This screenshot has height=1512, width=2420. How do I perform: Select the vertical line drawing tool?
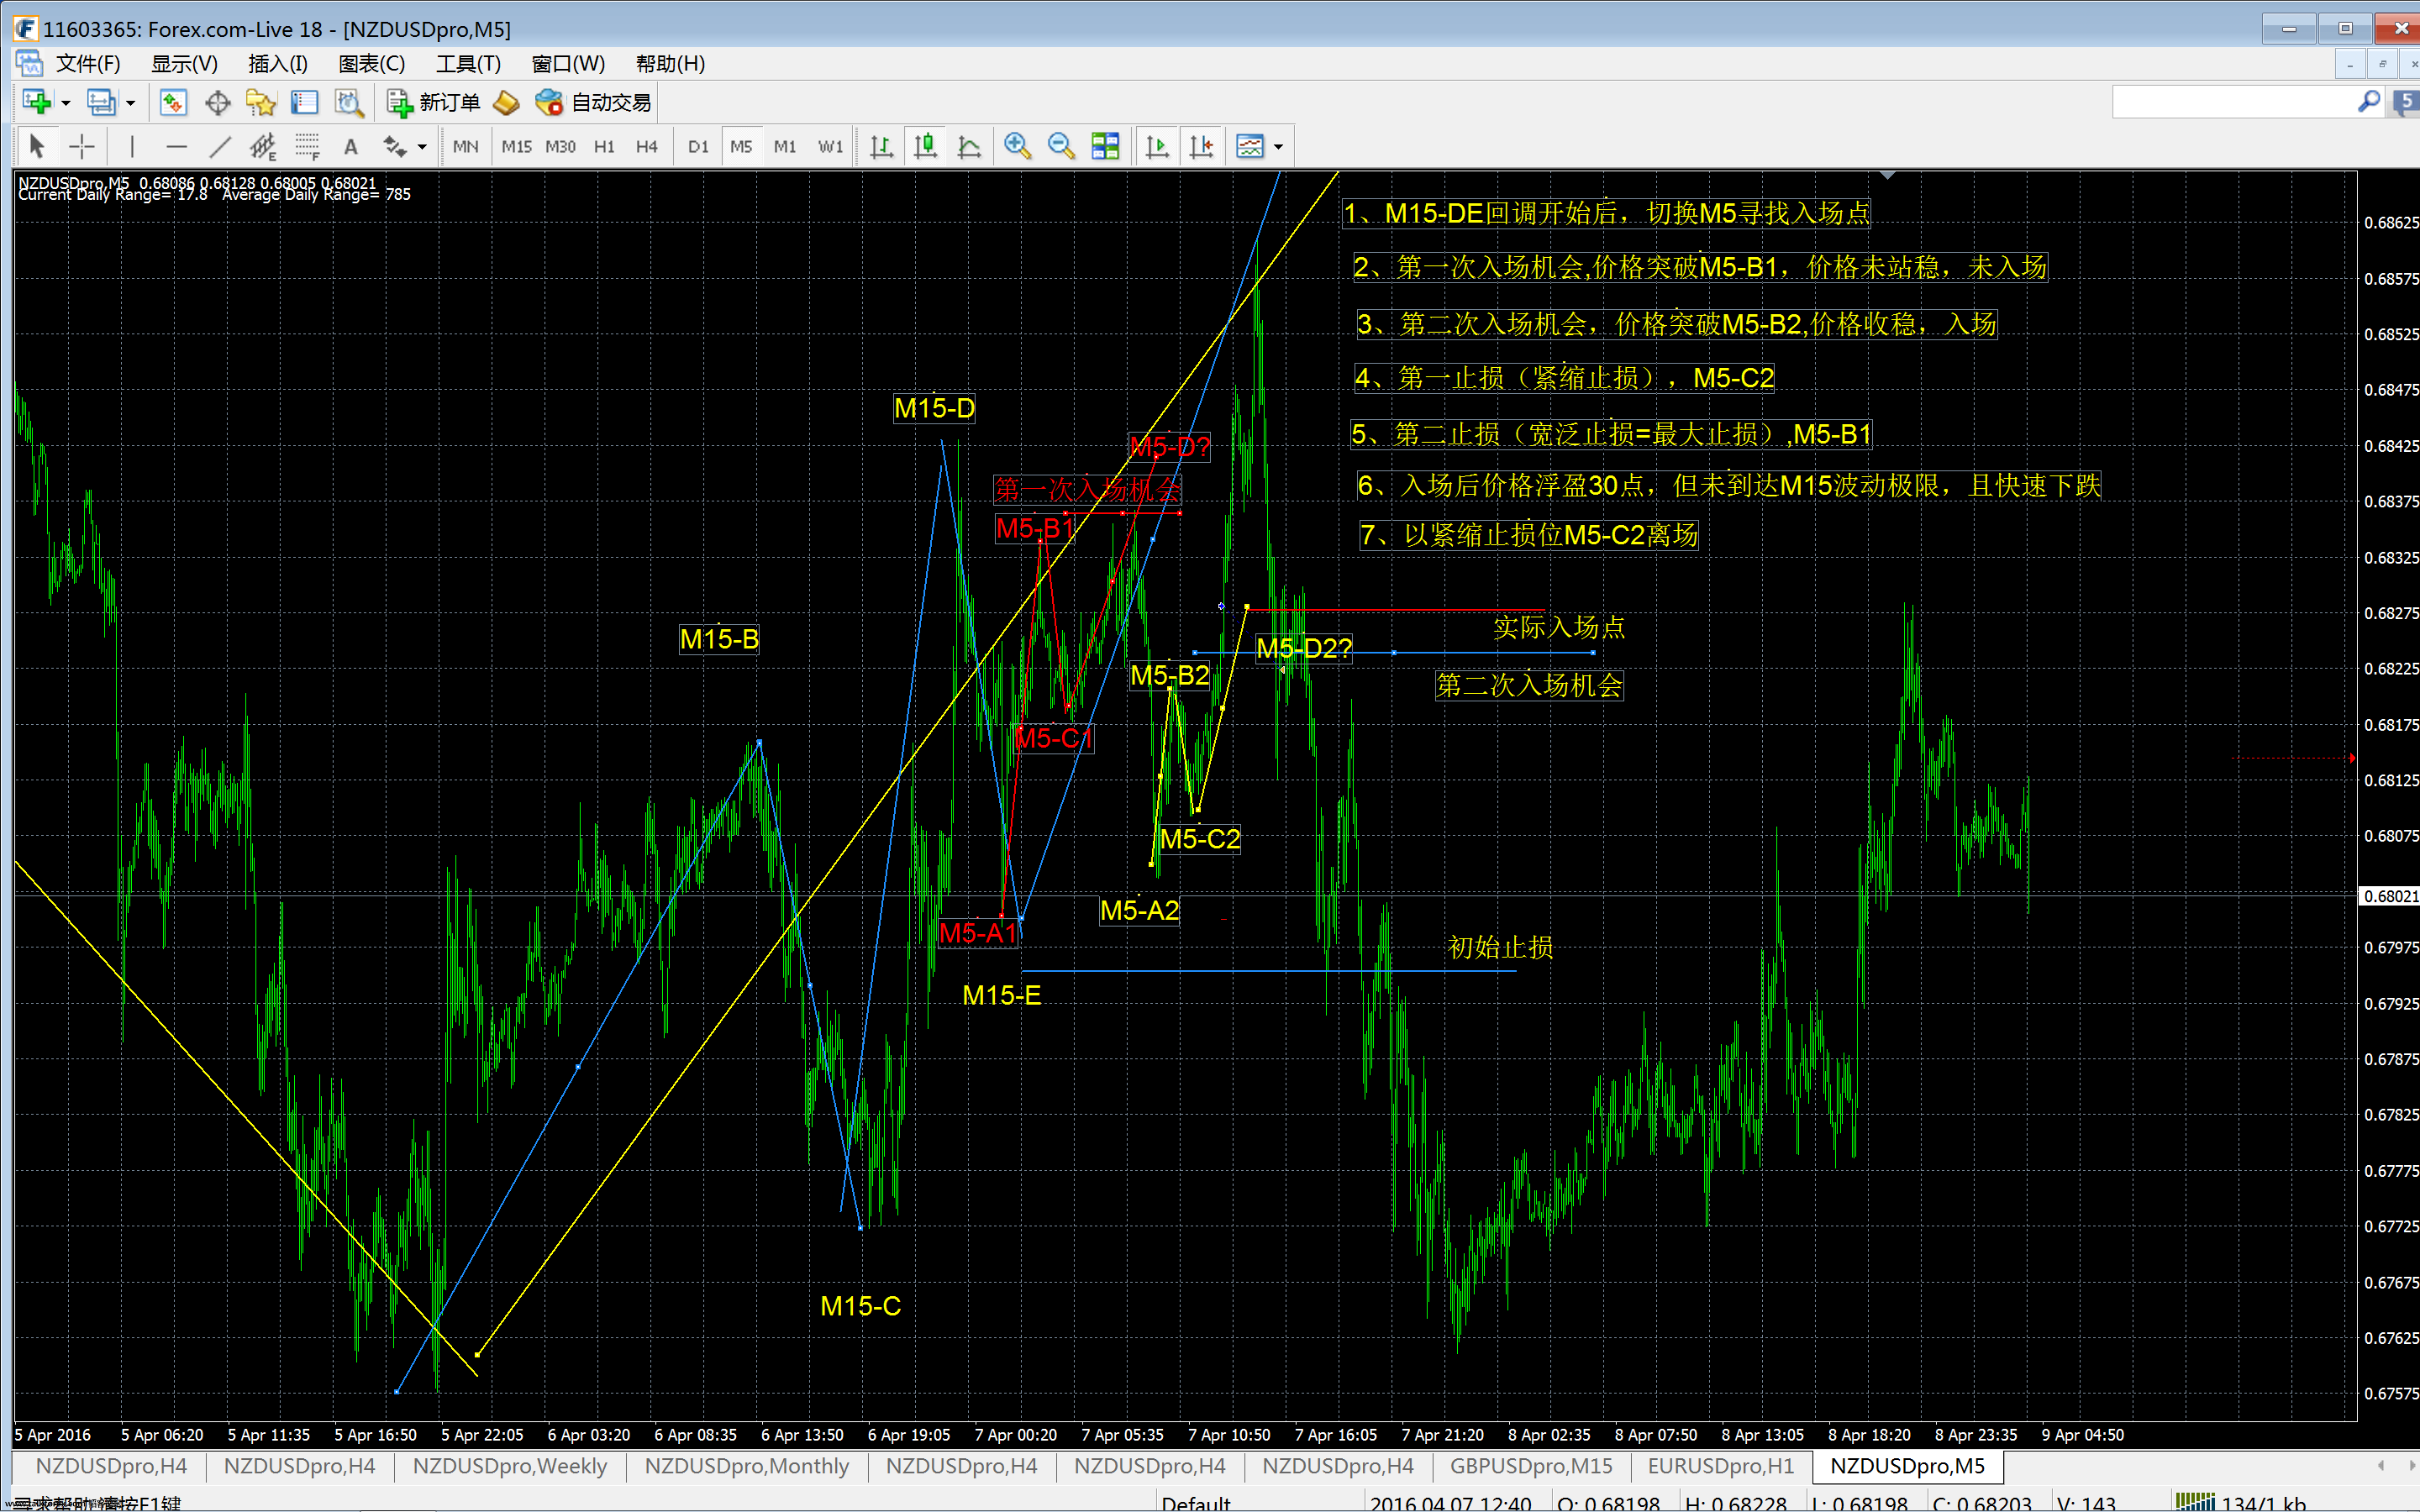click(x=132, y=147)
